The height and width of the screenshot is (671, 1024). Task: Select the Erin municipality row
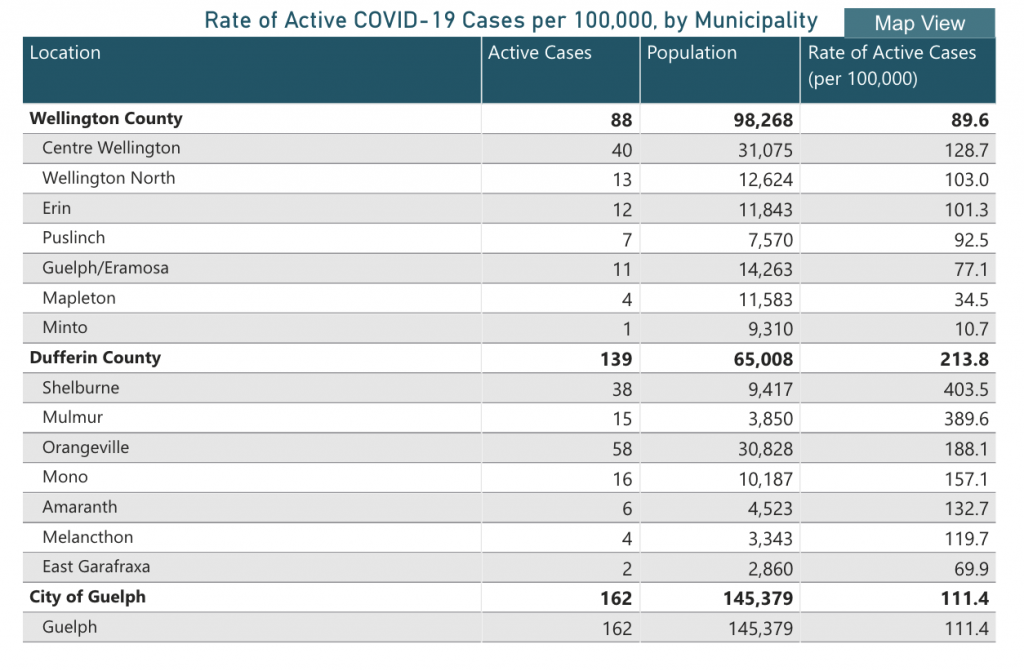[x=57, y=208]
